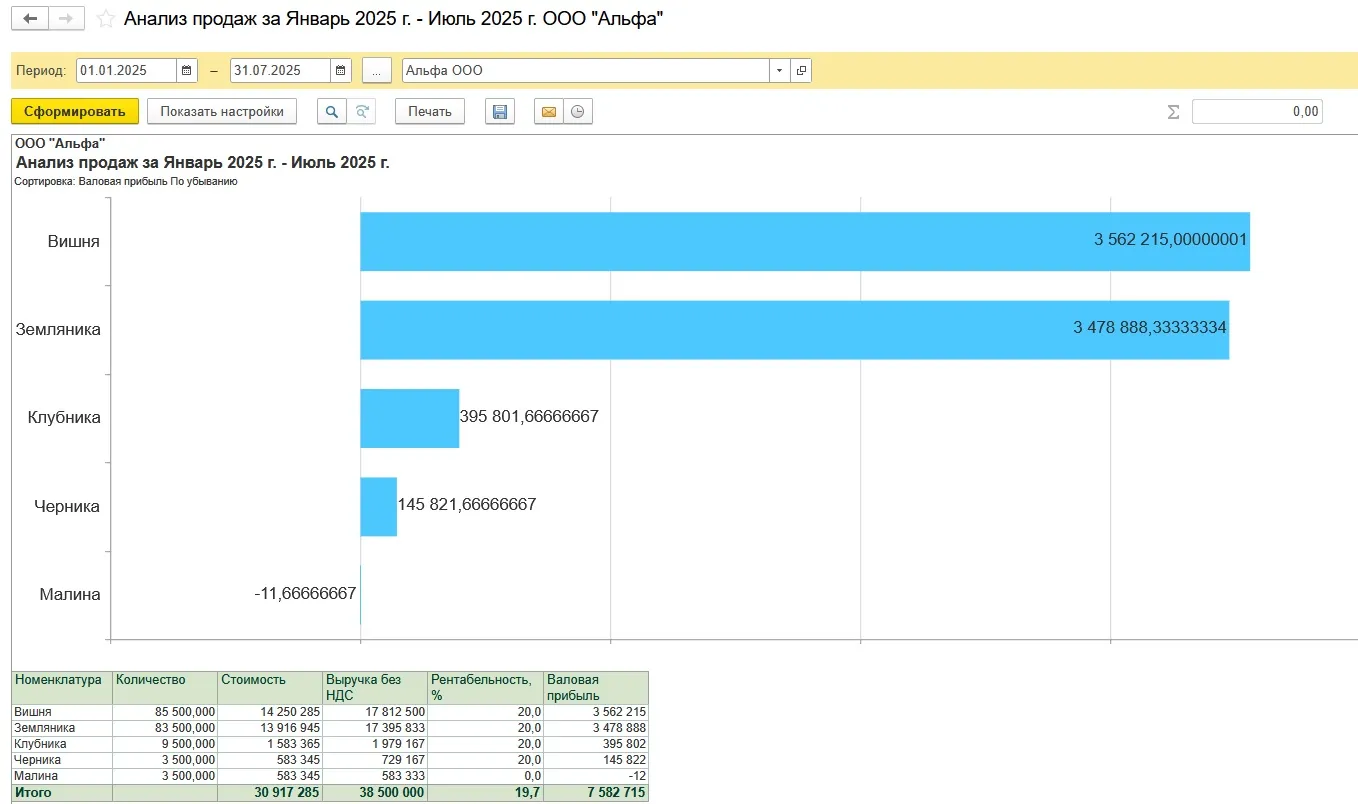
Task: Send report by email envelope icon
Action: (x=548, y=112)
